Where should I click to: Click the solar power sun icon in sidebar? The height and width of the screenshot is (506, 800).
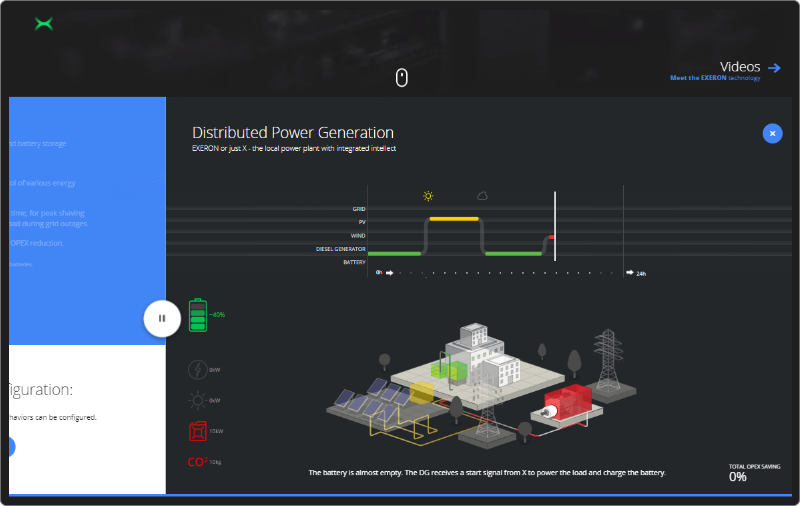coord(197,400)
